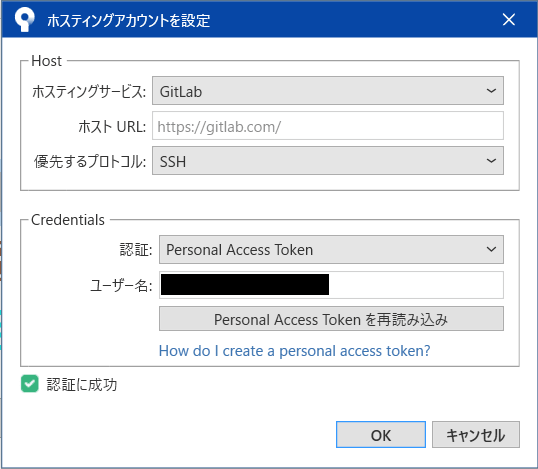Click the Personal Access Token を再読み込み button
538x469 pixels.
point(331,319)
